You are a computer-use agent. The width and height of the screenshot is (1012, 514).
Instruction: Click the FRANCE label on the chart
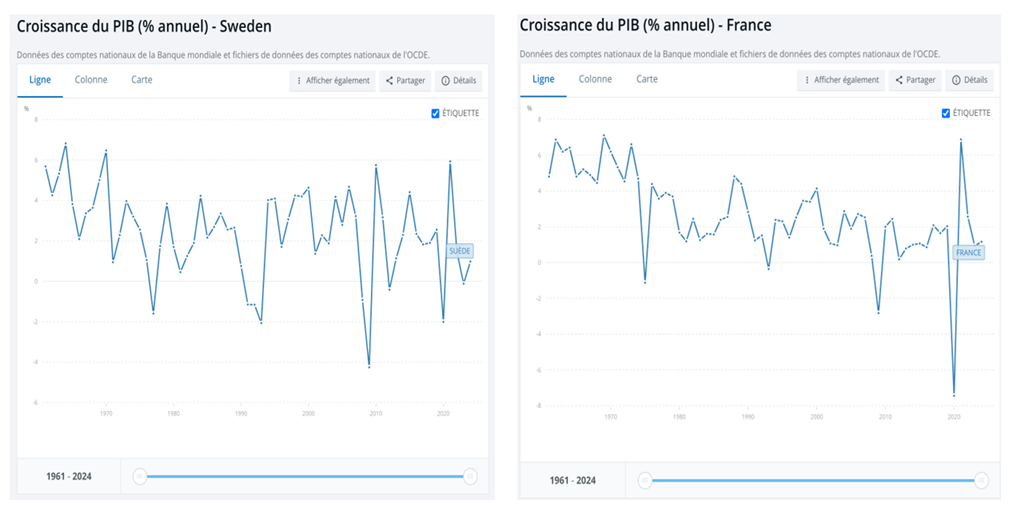[x=969, y=253]
